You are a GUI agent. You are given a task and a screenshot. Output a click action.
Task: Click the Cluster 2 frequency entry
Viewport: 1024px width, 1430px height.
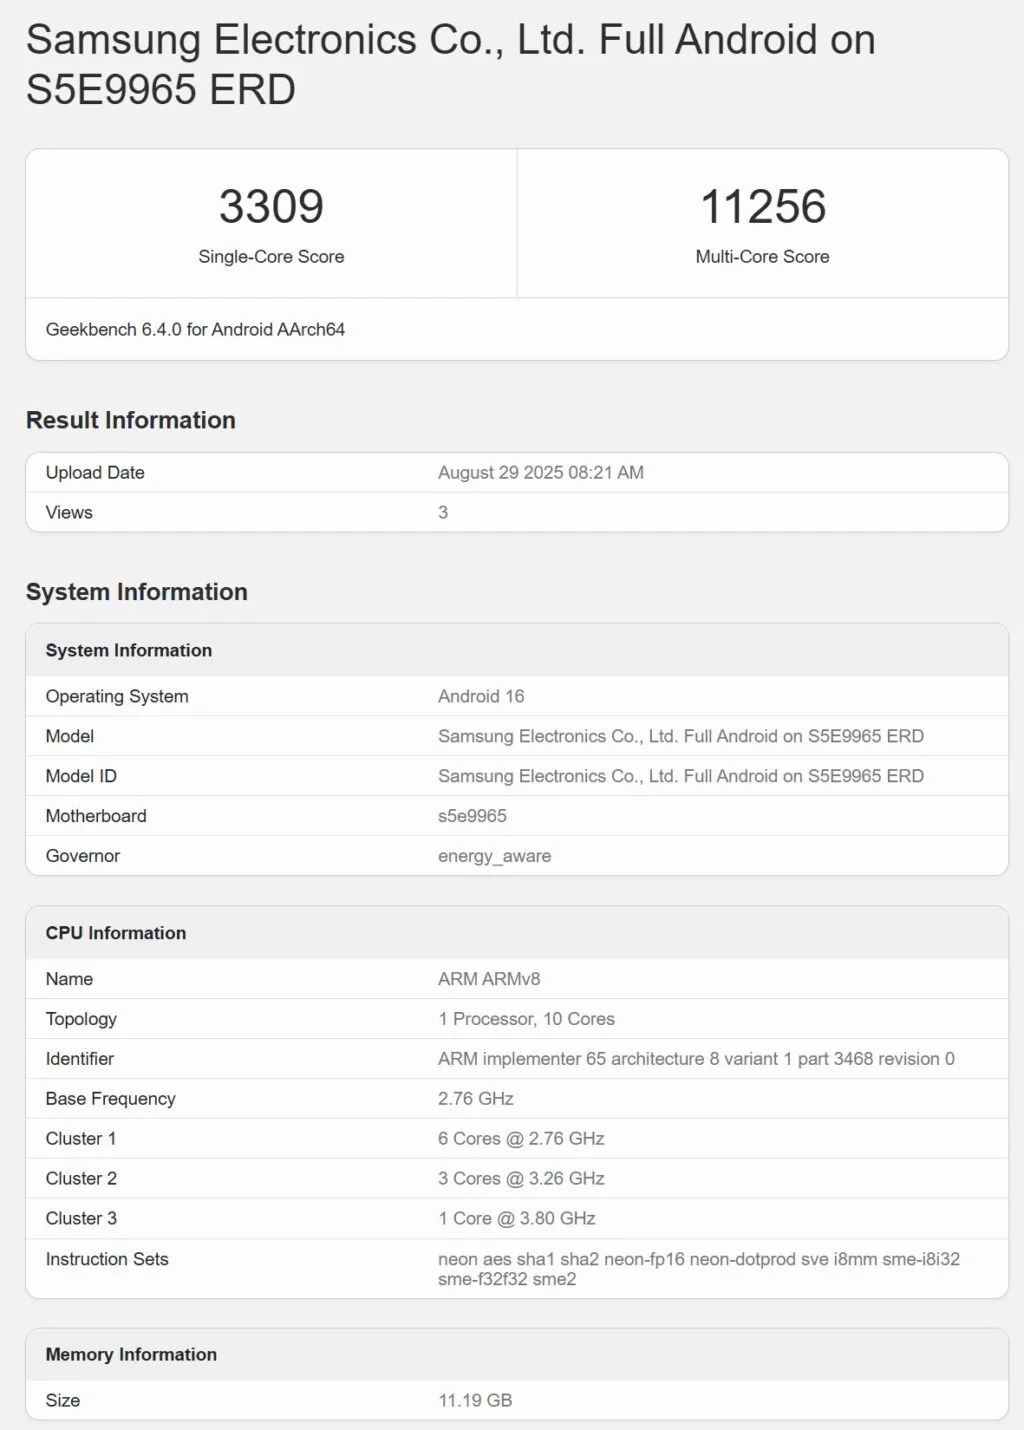point(520,1178)
